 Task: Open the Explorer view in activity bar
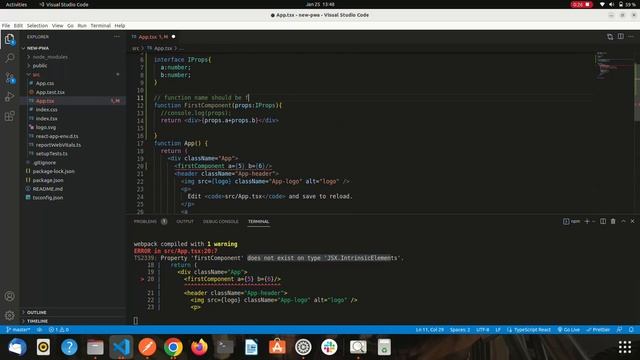(x=9, y=39)
